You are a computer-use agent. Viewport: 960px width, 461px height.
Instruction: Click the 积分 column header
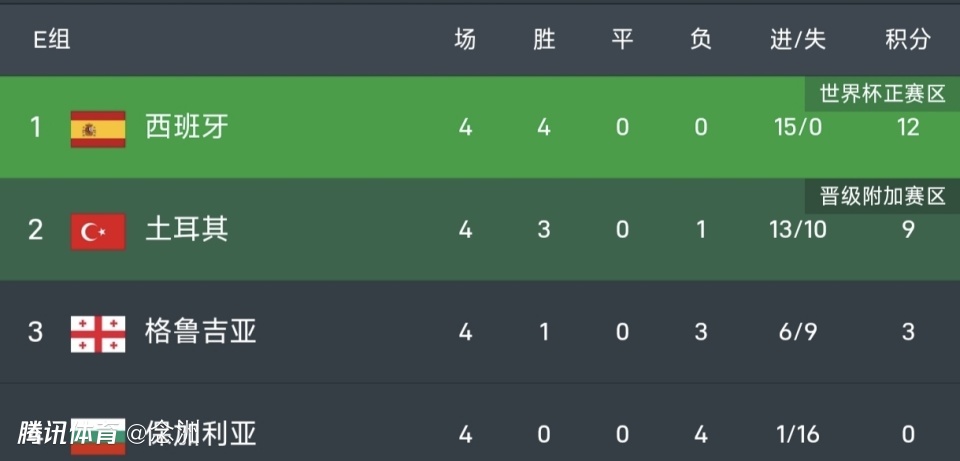(907, 40)
